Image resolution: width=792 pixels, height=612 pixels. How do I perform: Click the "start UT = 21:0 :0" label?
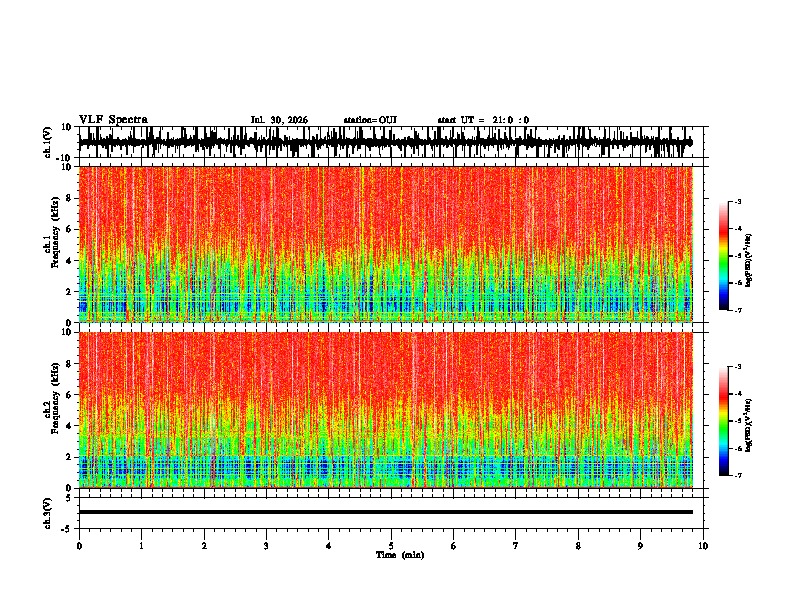(x=483, y=120)
